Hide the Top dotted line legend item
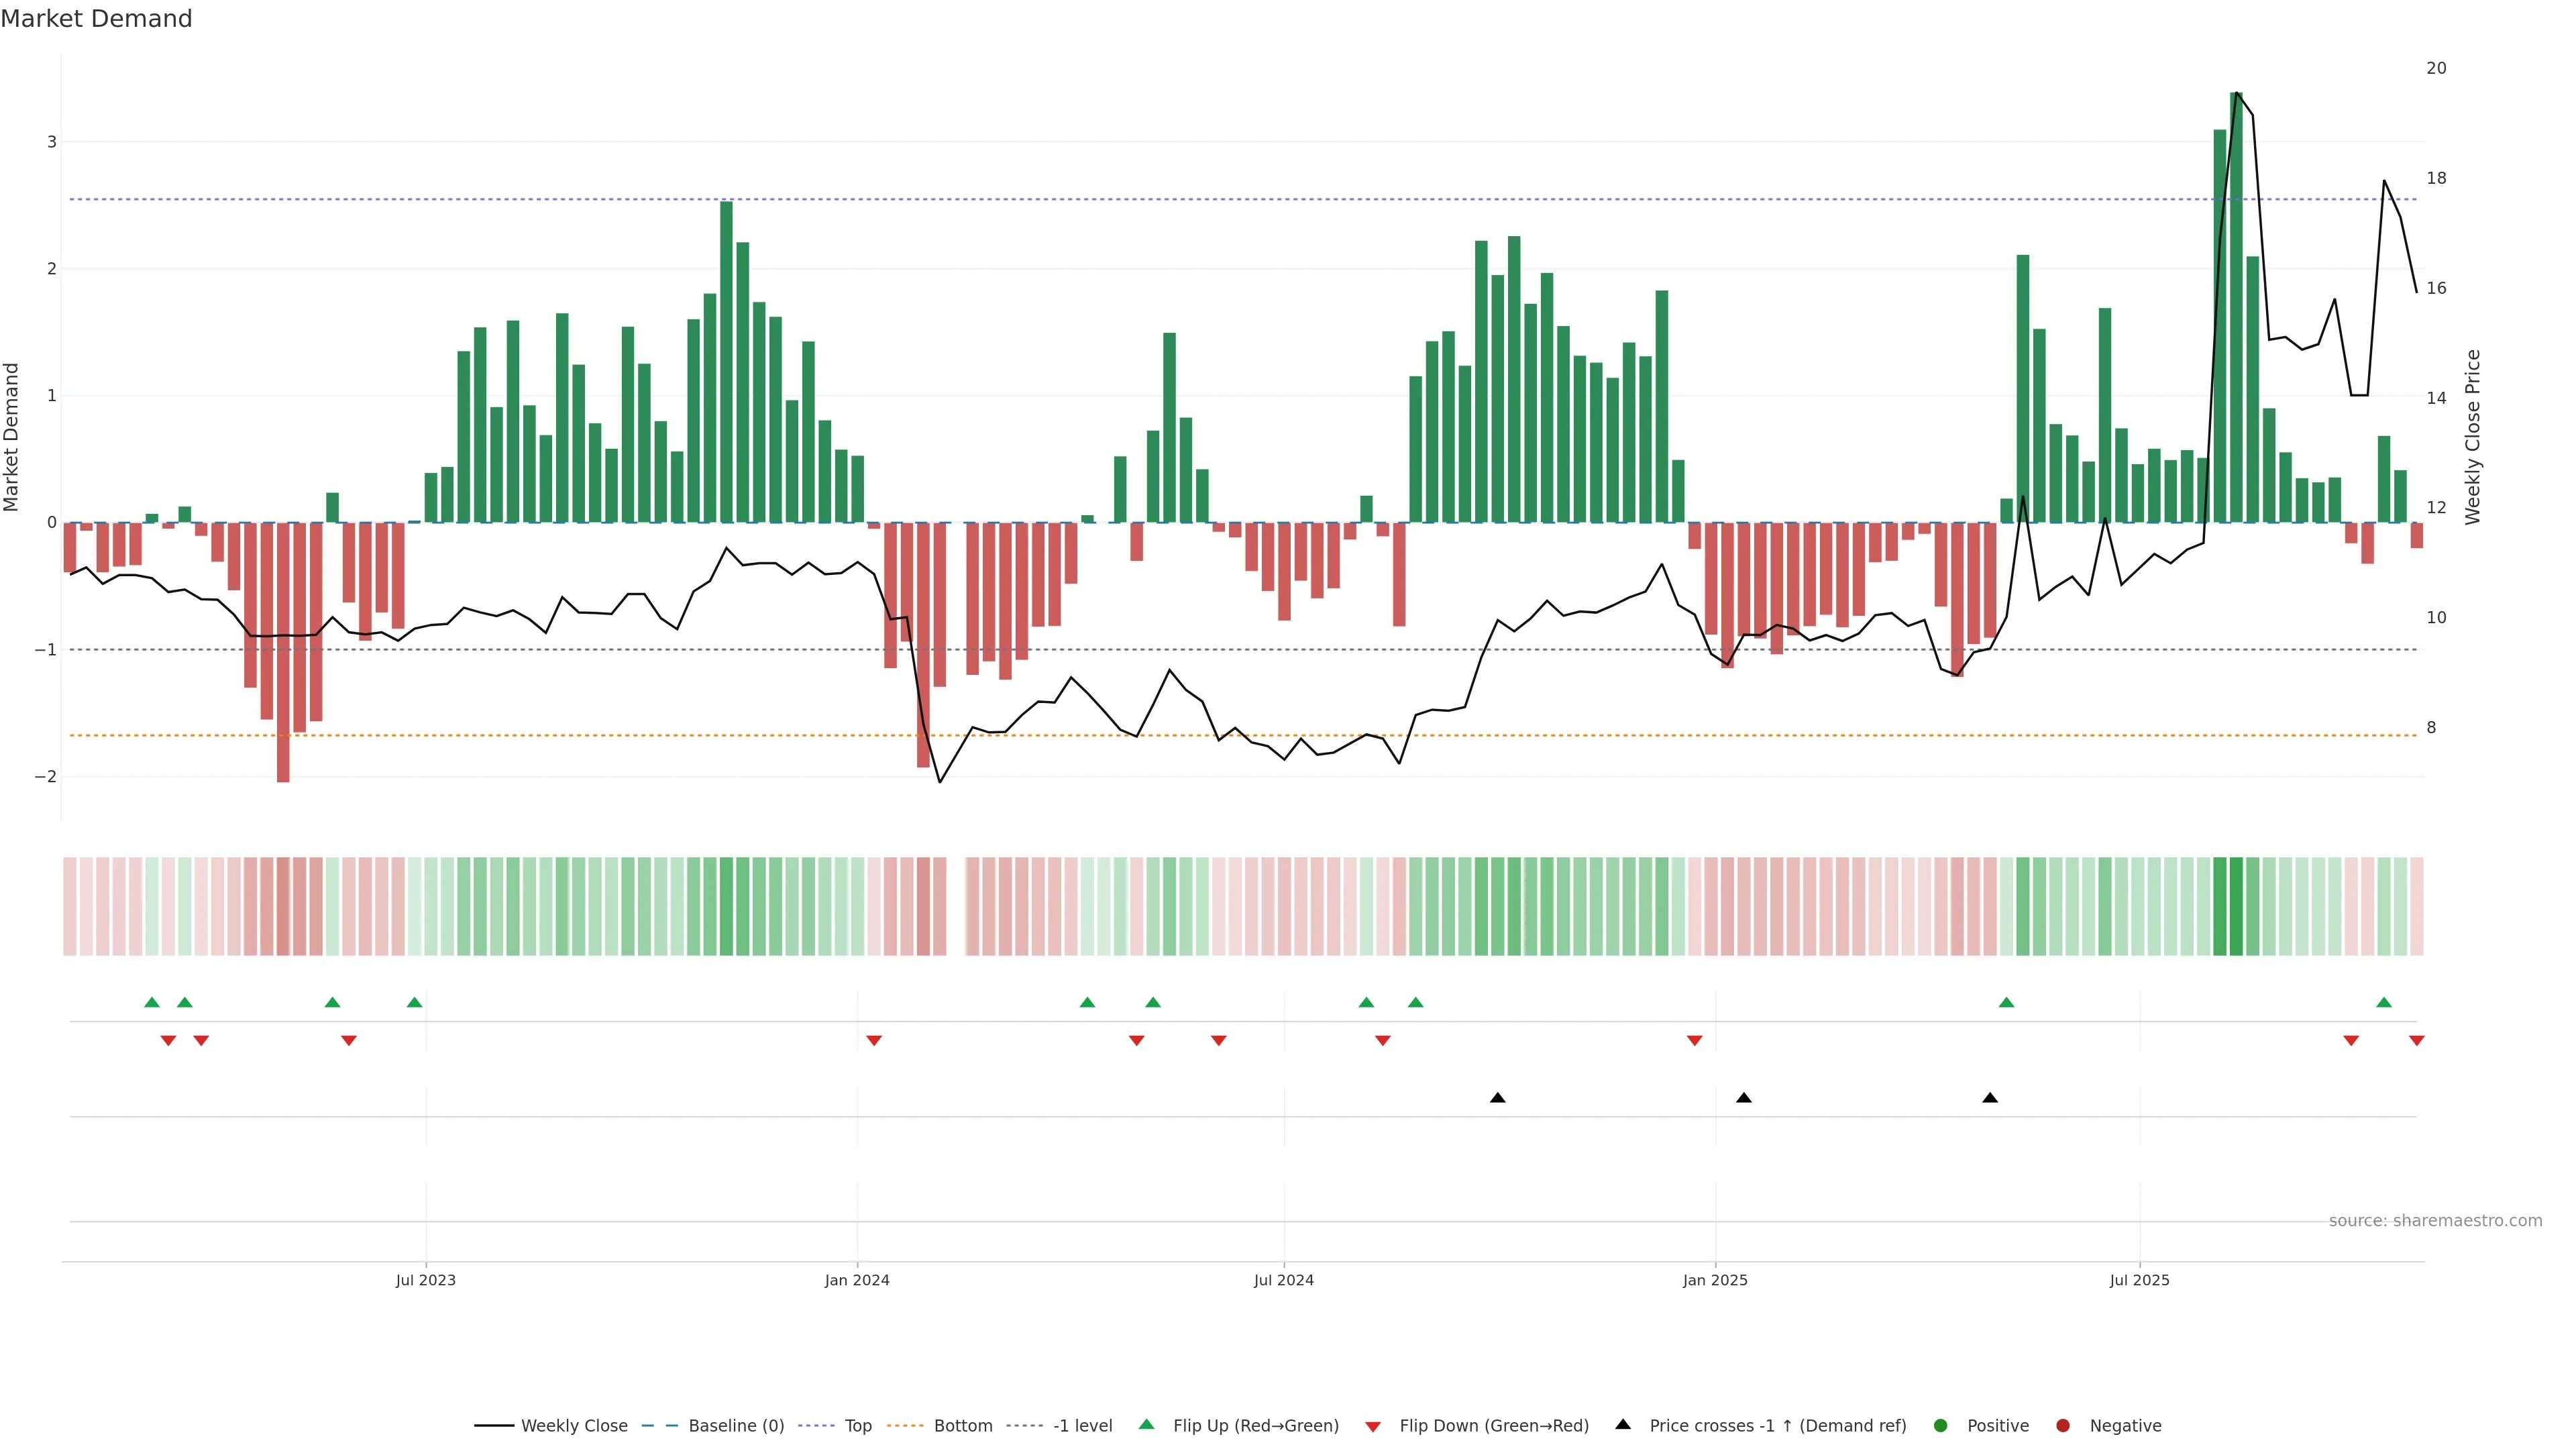 click(857, 1426)
